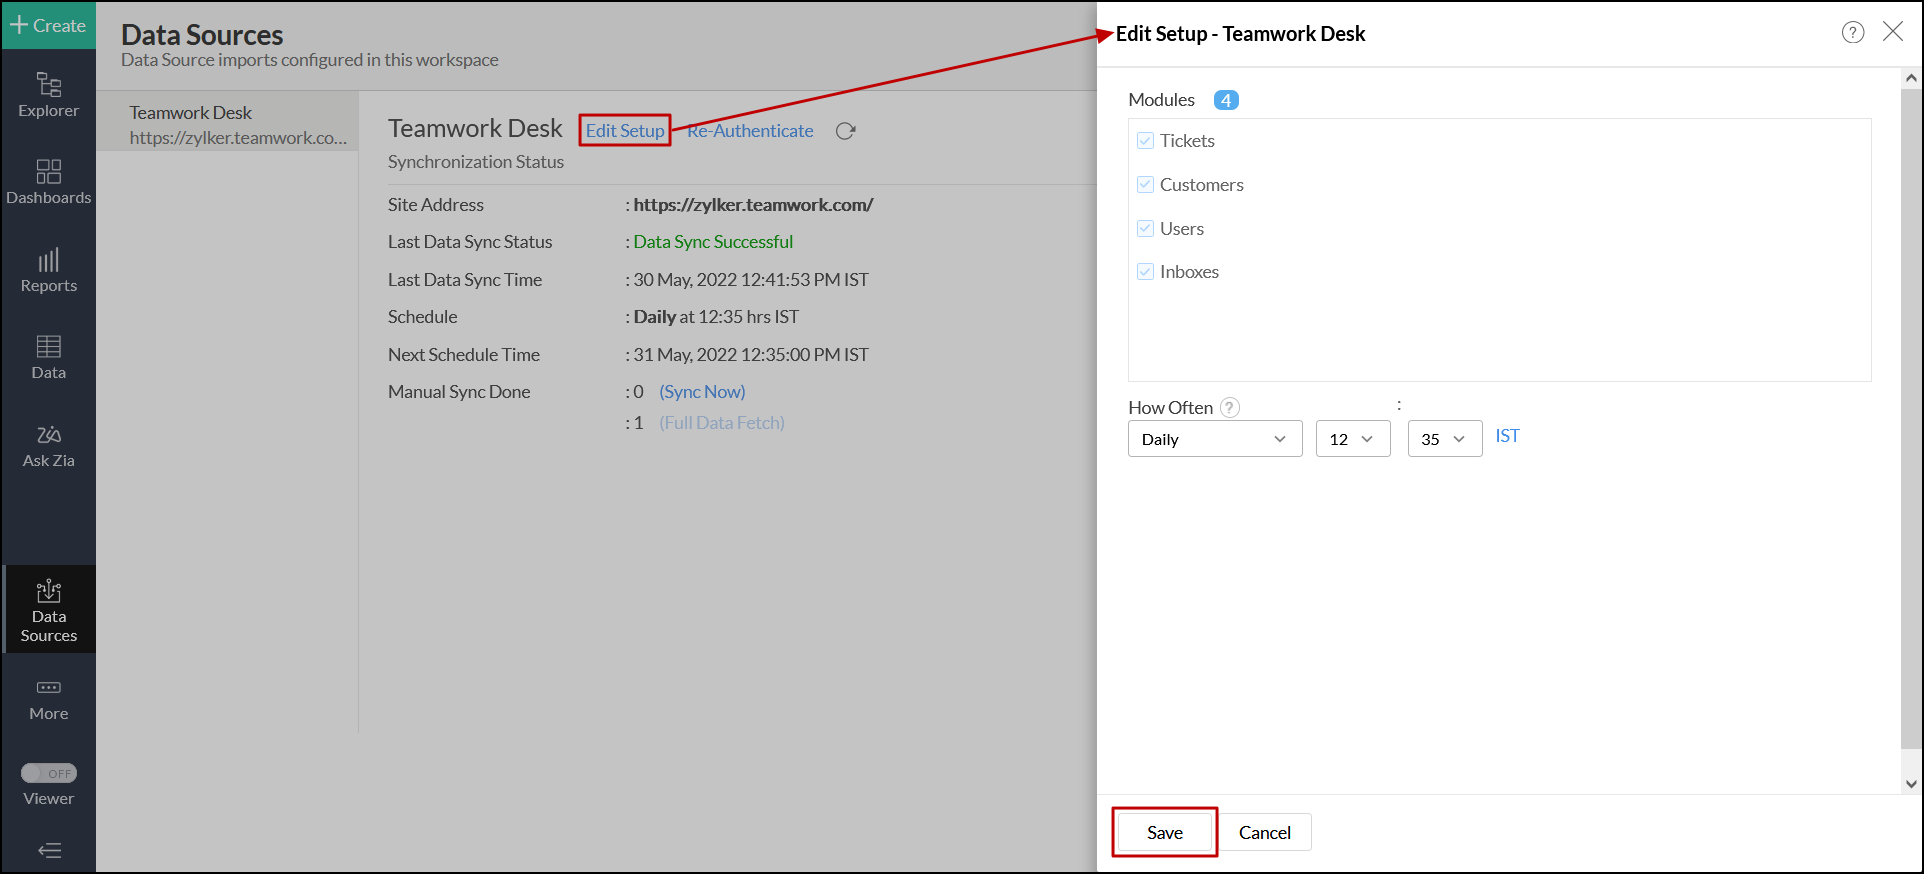Click the Create menu button
1924x874 pixels.
pyautogui.click(x=48, y=25)
